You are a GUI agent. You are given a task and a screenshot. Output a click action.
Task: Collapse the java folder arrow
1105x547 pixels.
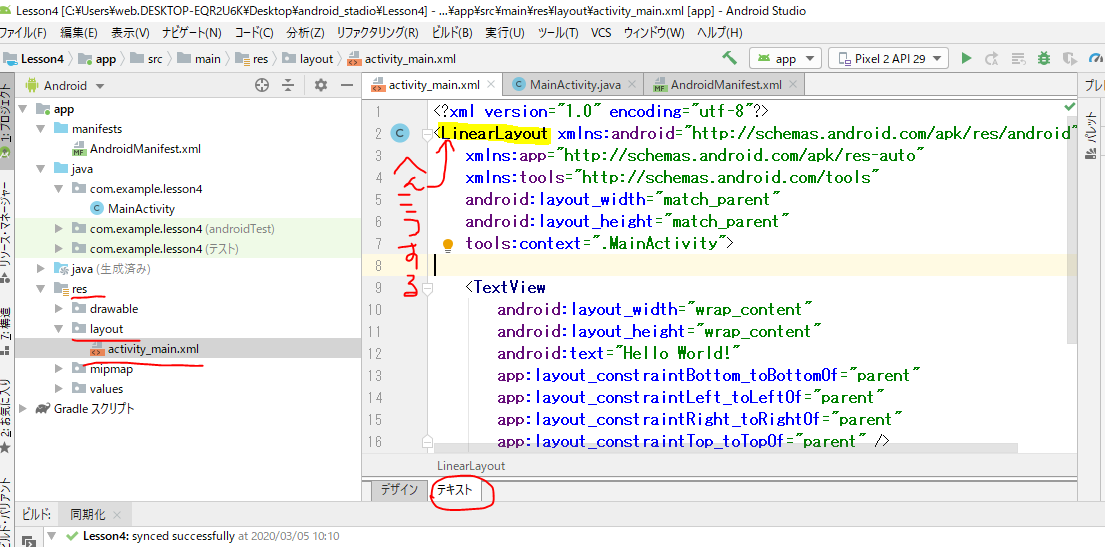(x=42, y=169)
